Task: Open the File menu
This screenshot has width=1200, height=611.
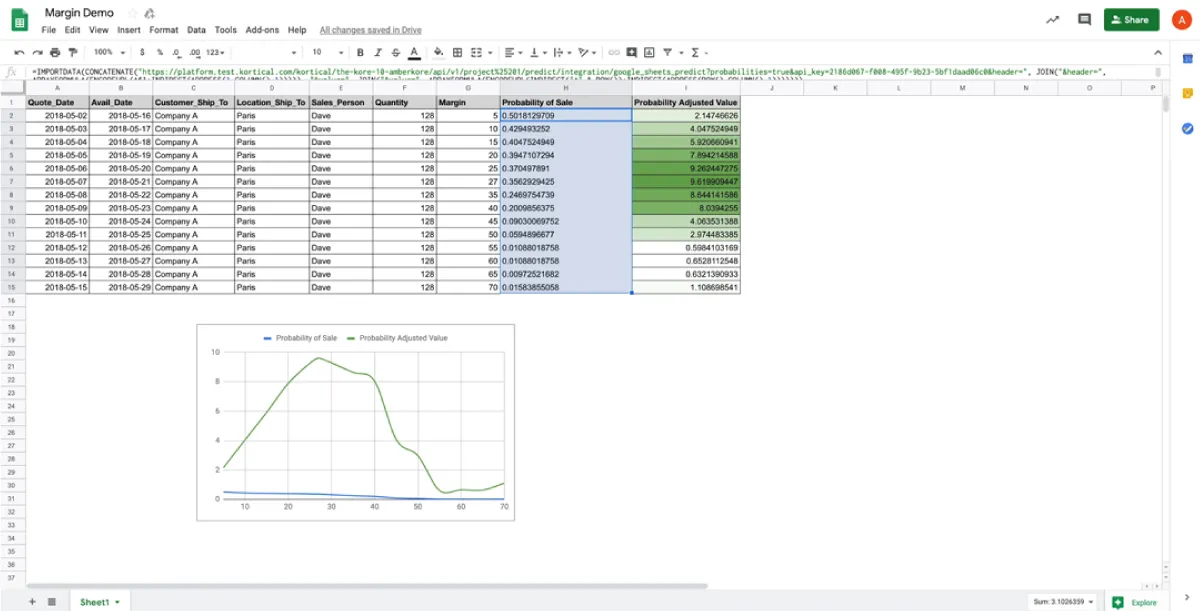Action: [x=49, y=30]
